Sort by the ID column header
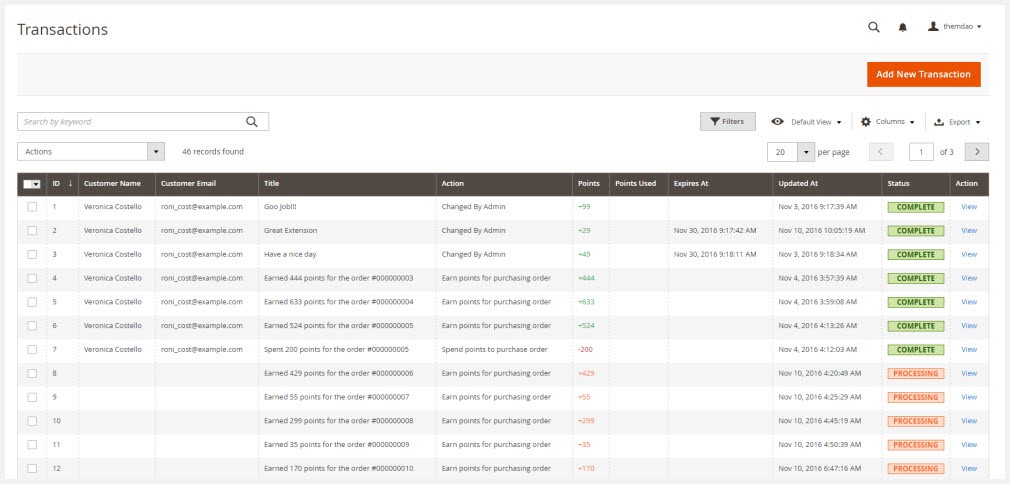The image size is (1010, 484). tap(62, 184)
